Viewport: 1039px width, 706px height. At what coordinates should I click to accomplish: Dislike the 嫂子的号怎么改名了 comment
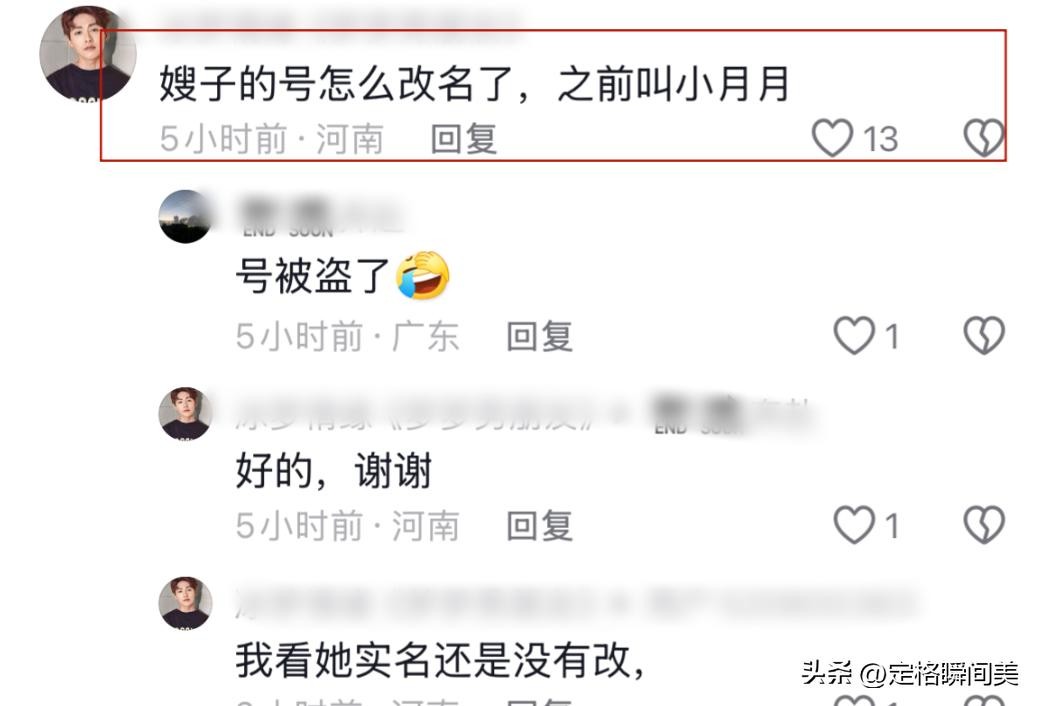tap(983, 137)
